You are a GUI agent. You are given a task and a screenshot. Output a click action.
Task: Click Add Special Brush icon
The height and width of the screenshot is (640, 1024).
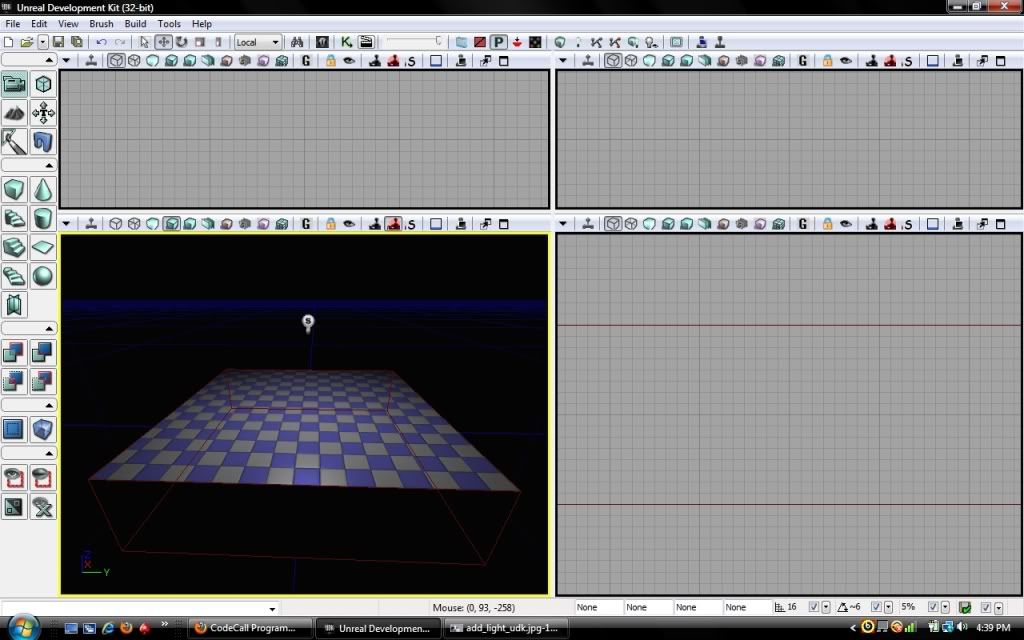(x=14, y=429)
